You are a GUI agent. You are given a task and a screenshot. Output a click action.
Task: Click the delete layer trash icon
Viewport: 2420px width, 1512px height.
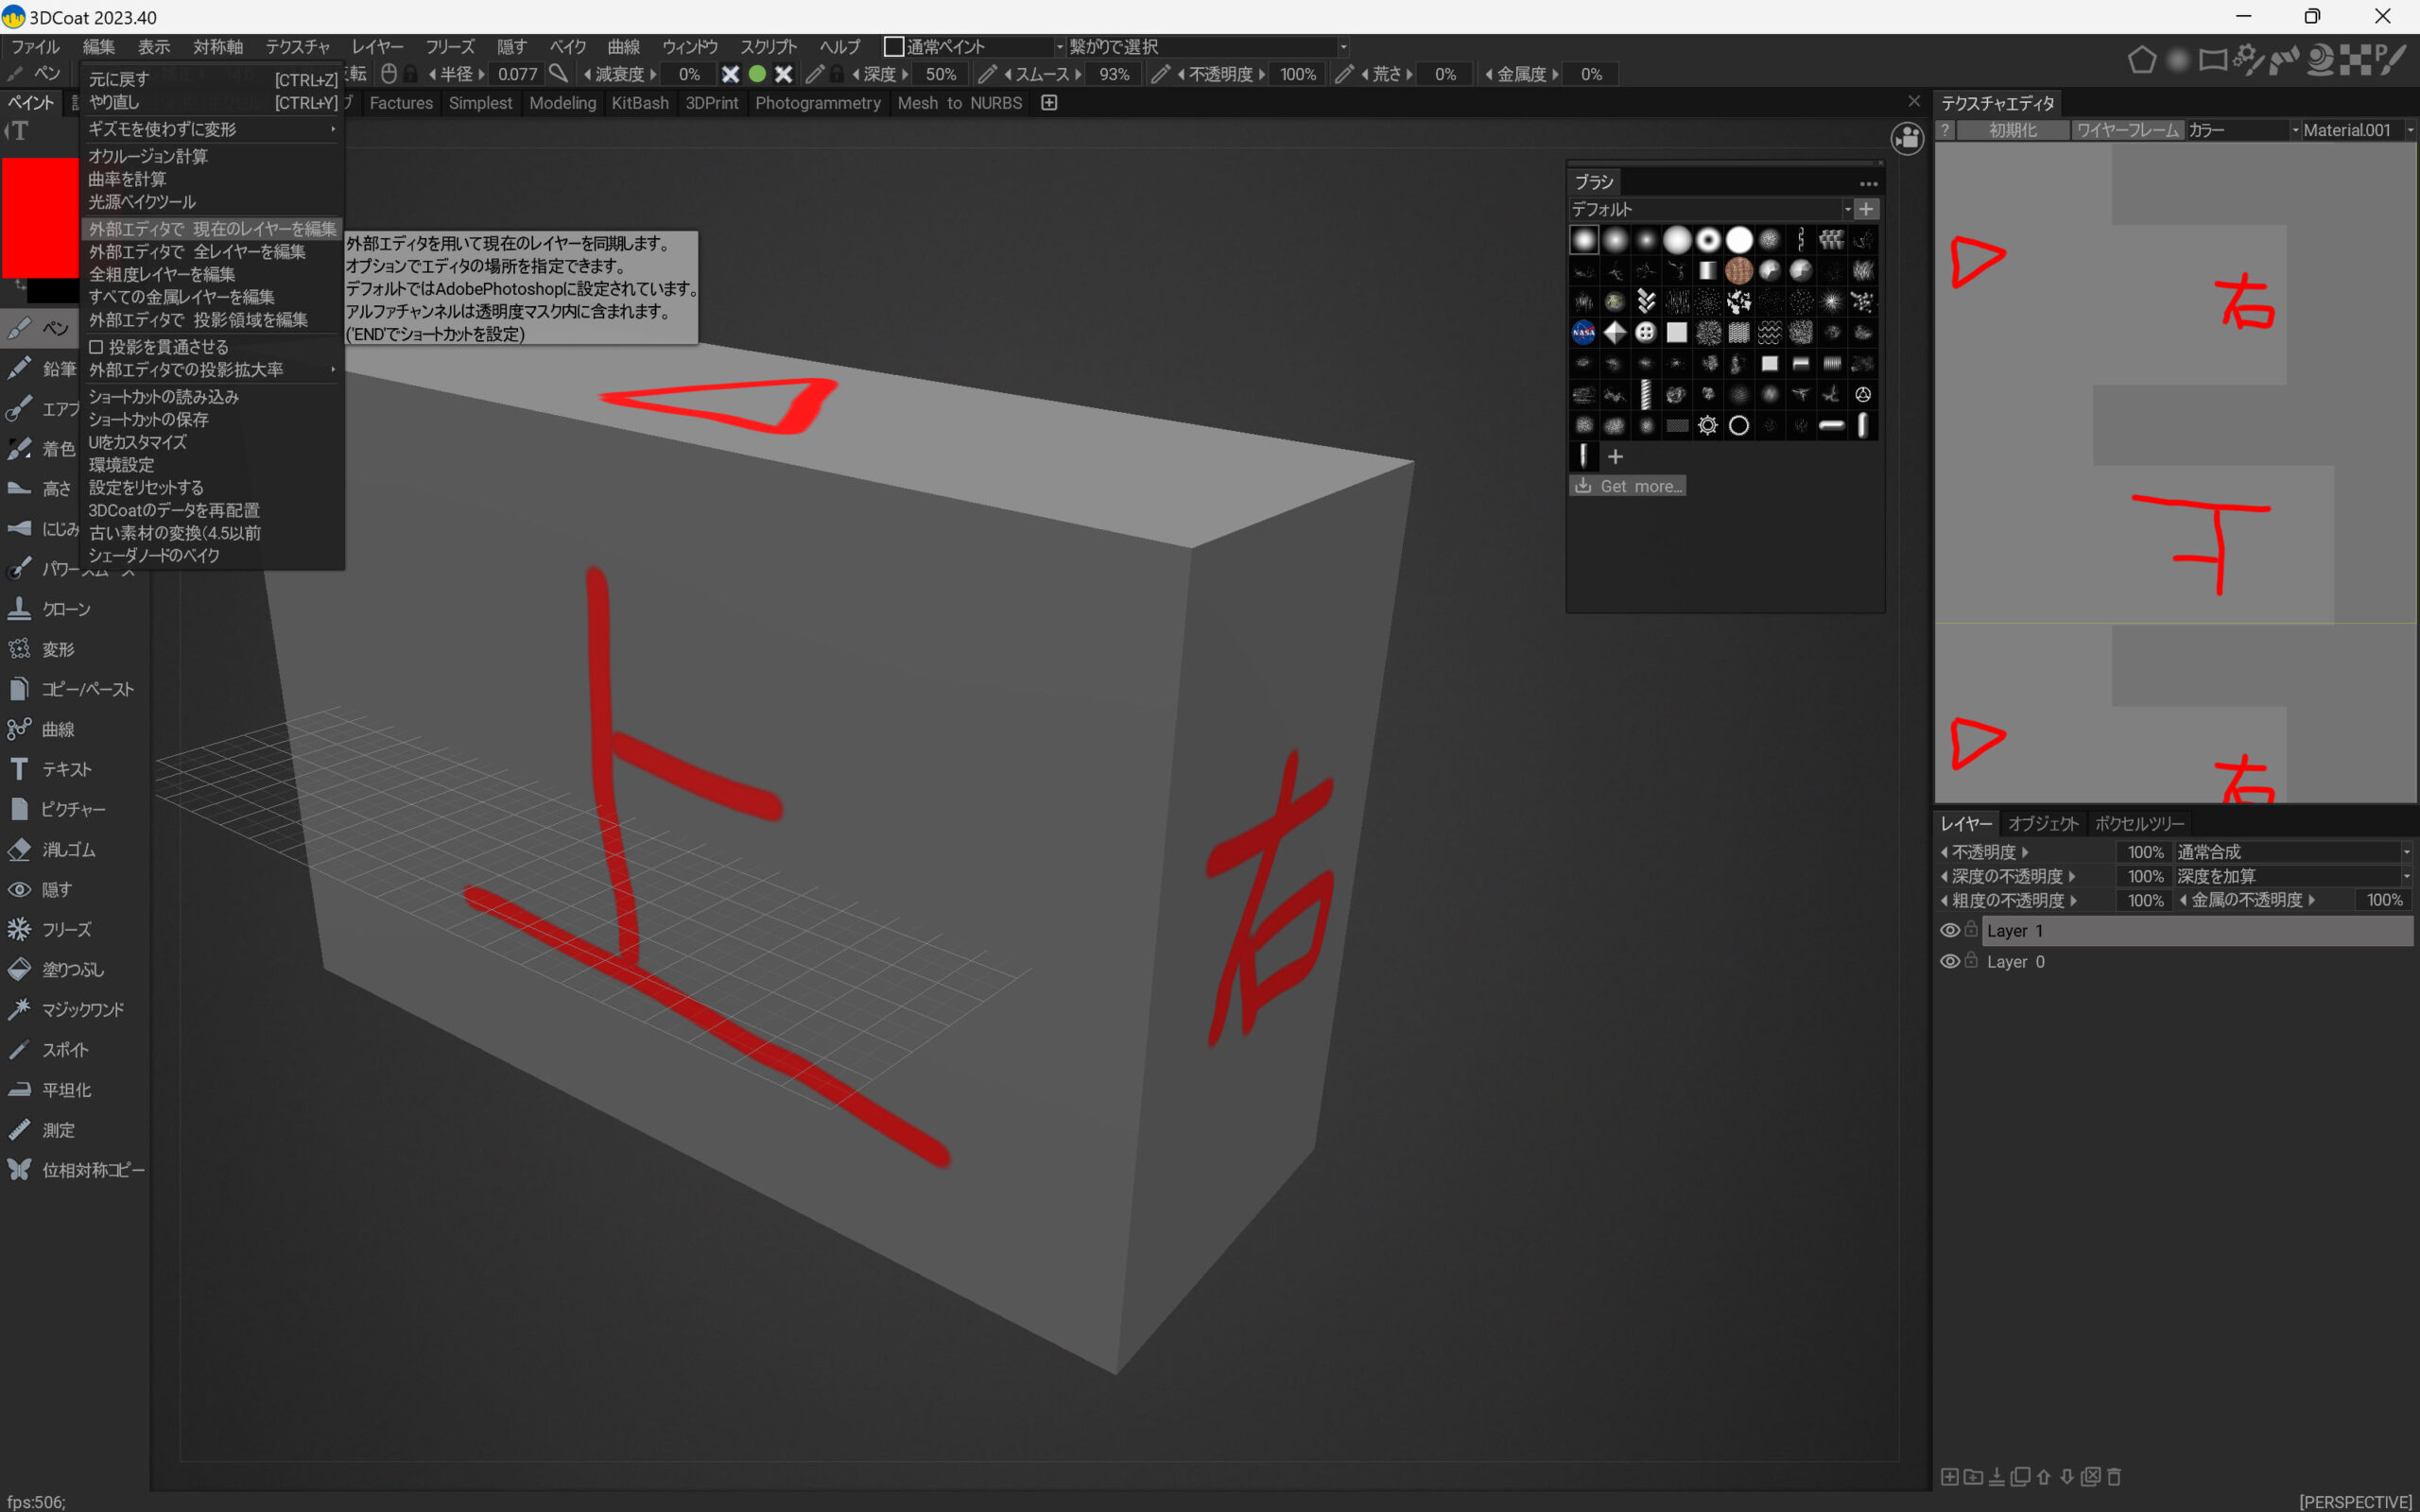(2114, 1476)
